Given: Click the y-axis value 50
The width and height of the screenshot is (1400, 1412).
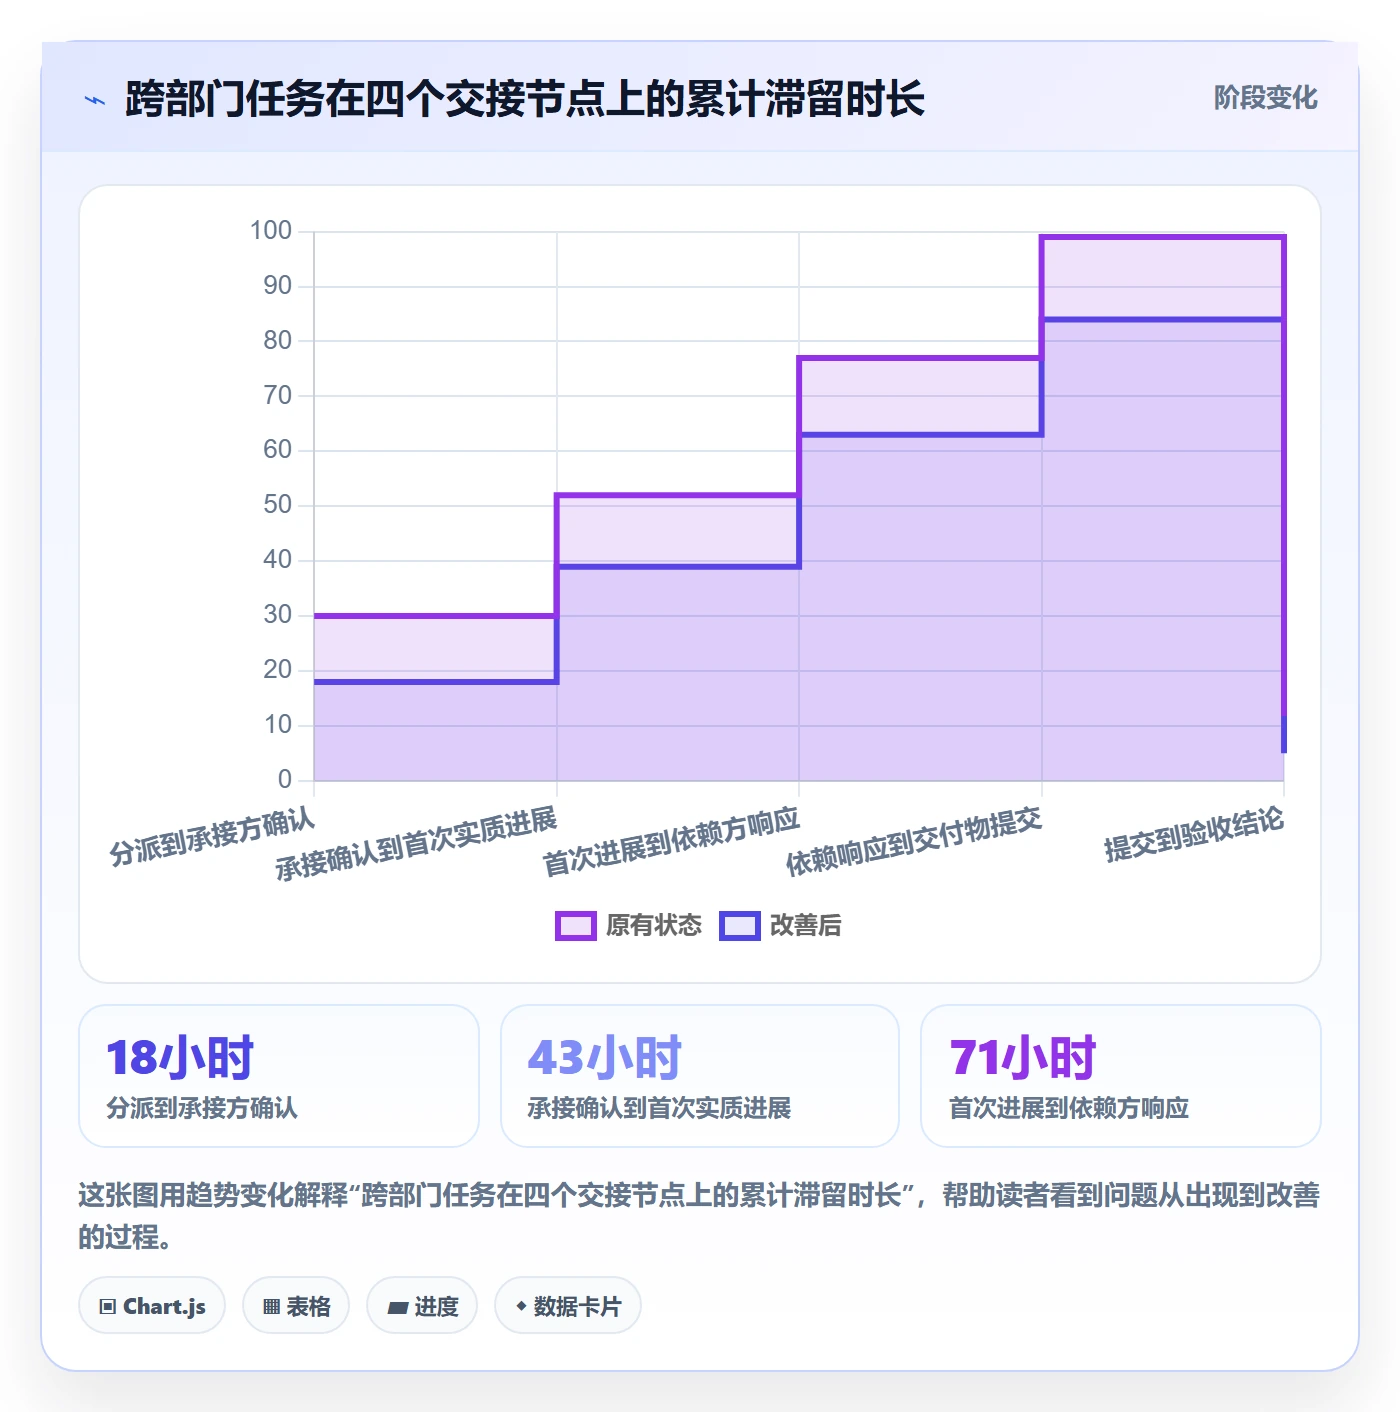Looking at the screenshot, I should 278,505.
